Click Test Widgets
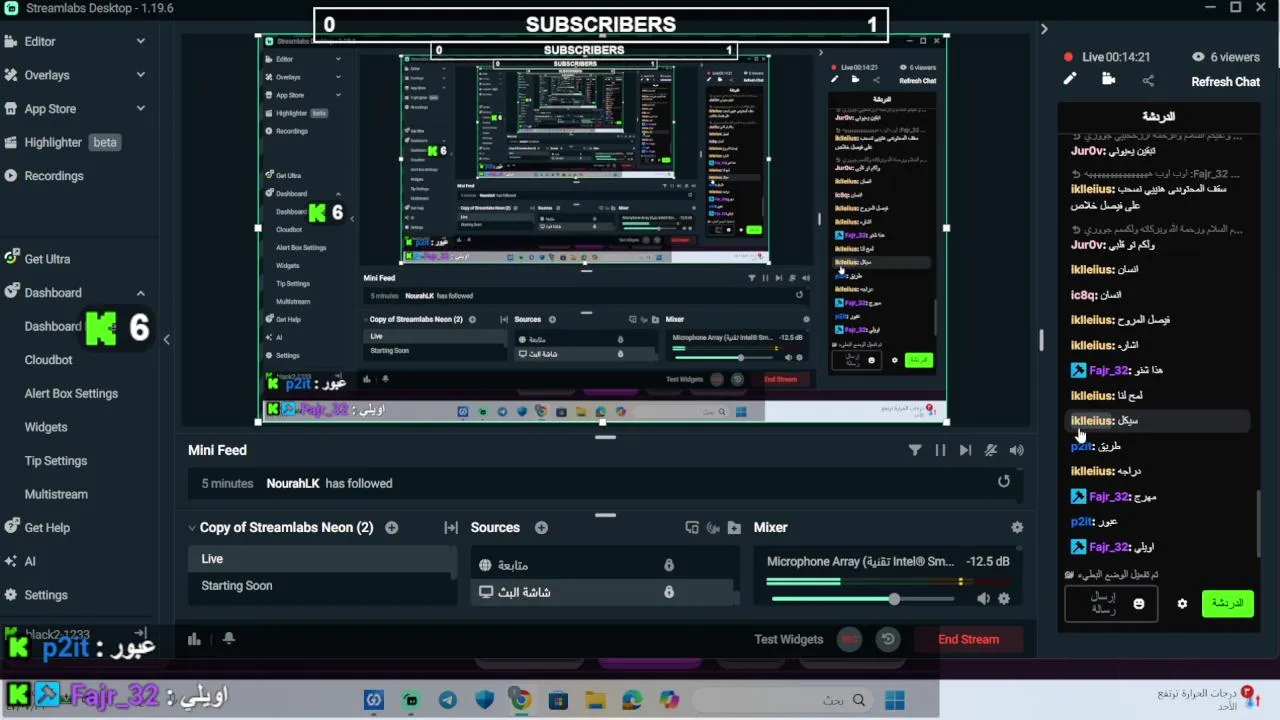 788,639
